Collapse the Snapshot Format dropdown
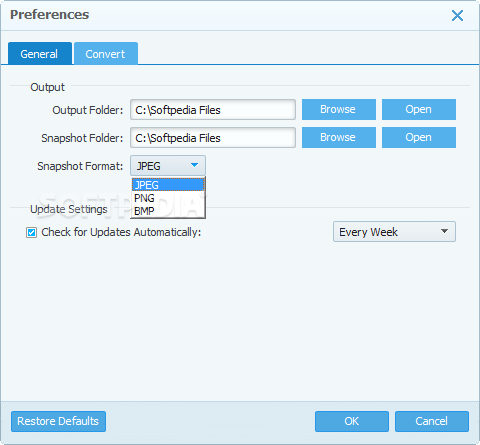This screenshot has width=480, height=445. 168,165
